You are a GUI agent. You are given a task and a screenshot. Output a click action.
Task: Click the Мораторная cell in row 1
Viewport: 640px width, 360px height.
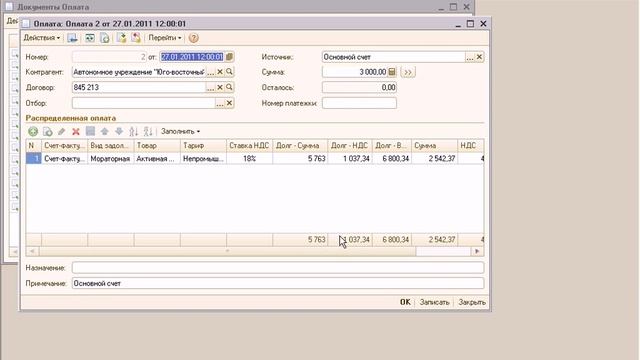point(111,158)
